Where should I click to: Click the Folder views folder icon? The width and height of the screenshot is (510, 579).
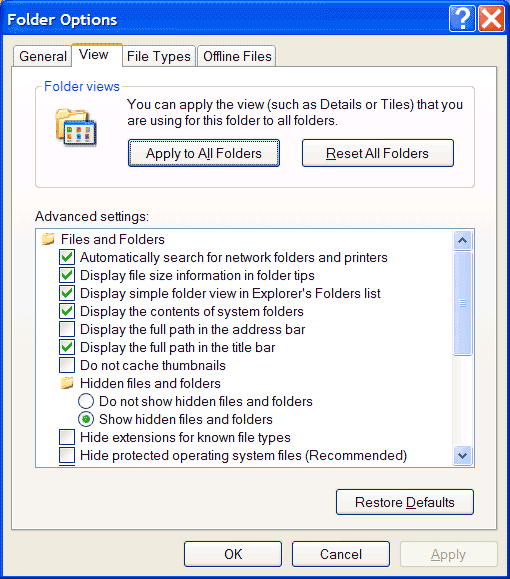pos(76,127)
